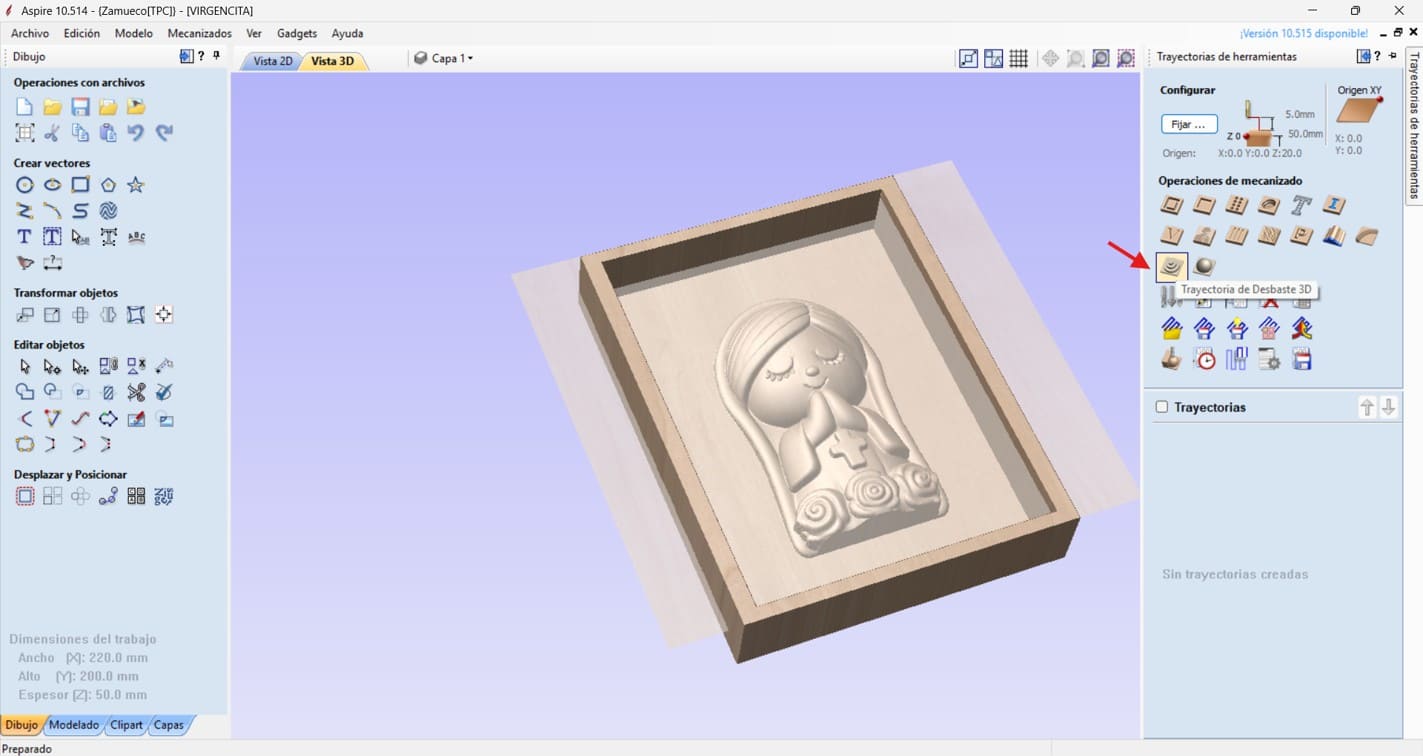Select the spiral texture vector tool
The height and width of the screenshot is (756, 1423).
coord(108,211)
